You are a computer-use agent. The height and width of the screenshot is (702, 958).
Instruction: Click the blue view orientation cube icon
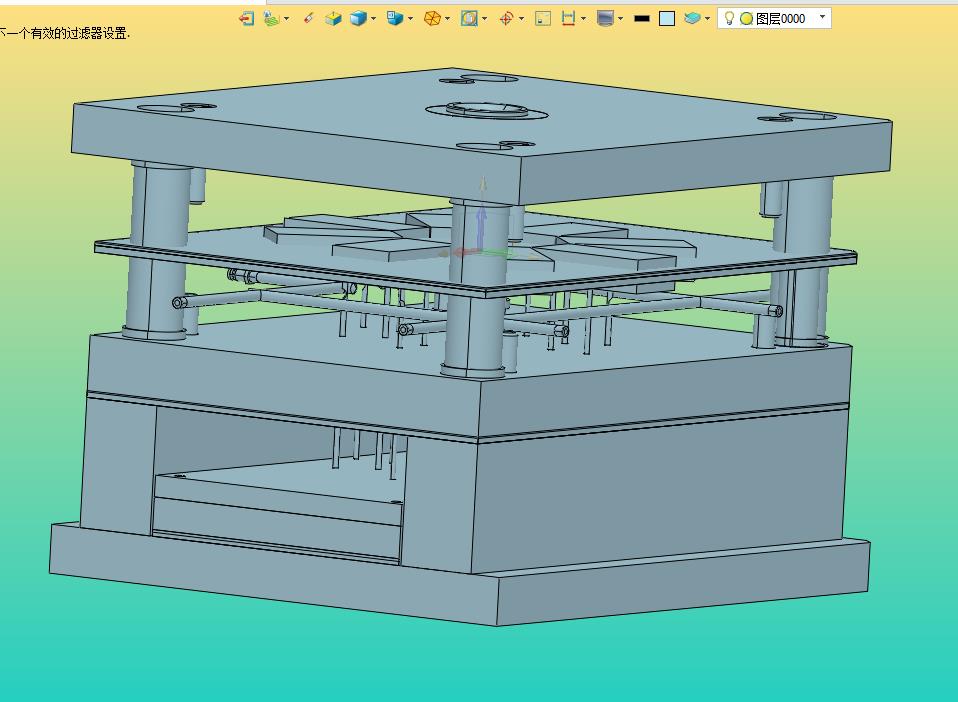pyautogui.click(x=395, y=18)
